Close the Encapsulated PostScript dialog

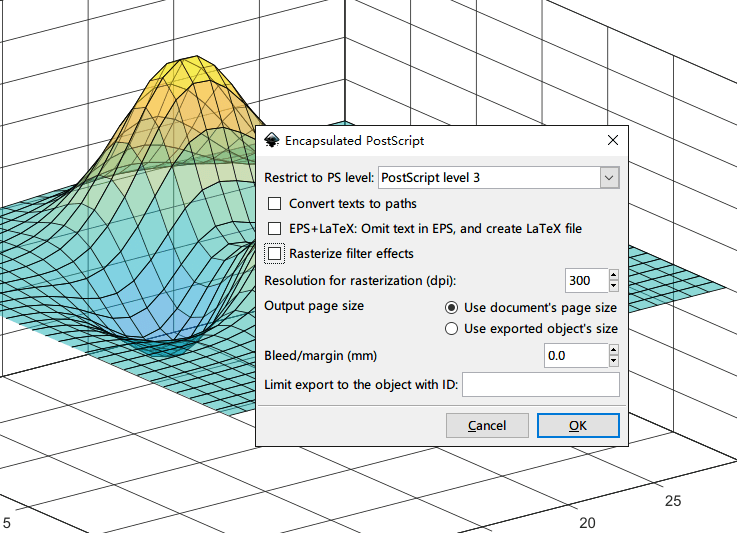click(x=611, y=141)
